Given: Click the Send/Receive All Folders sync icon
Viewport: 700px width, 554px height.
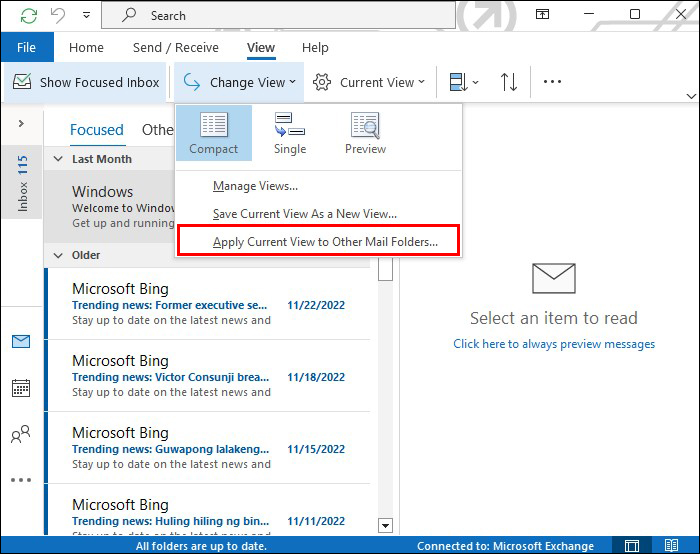Looking at the screenshot, I should (29, 16).
